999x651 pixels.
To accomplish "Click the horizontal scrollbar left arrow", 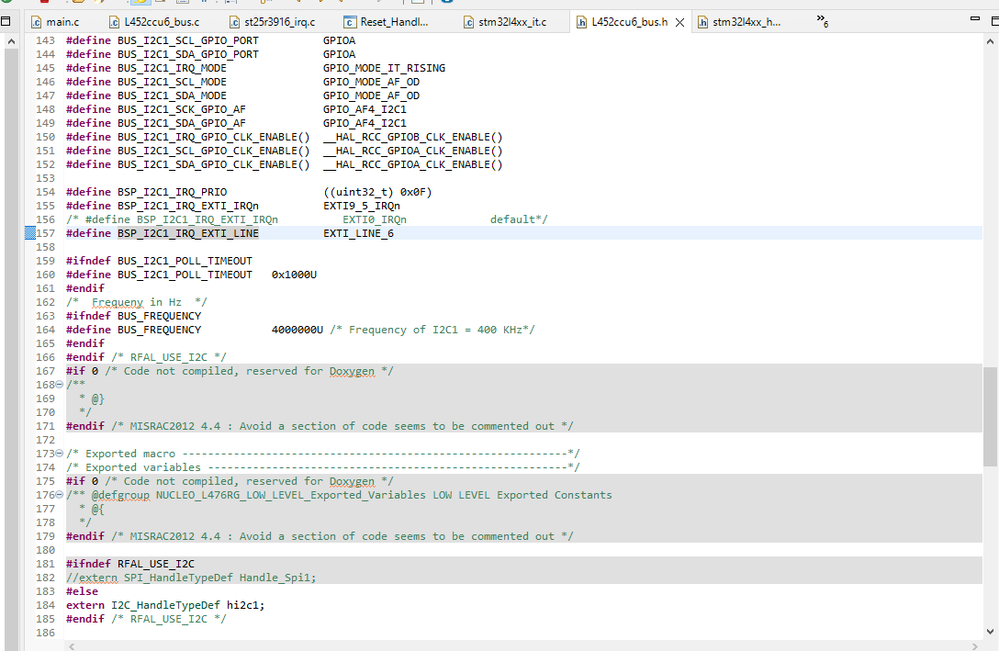I will point(71,646).
